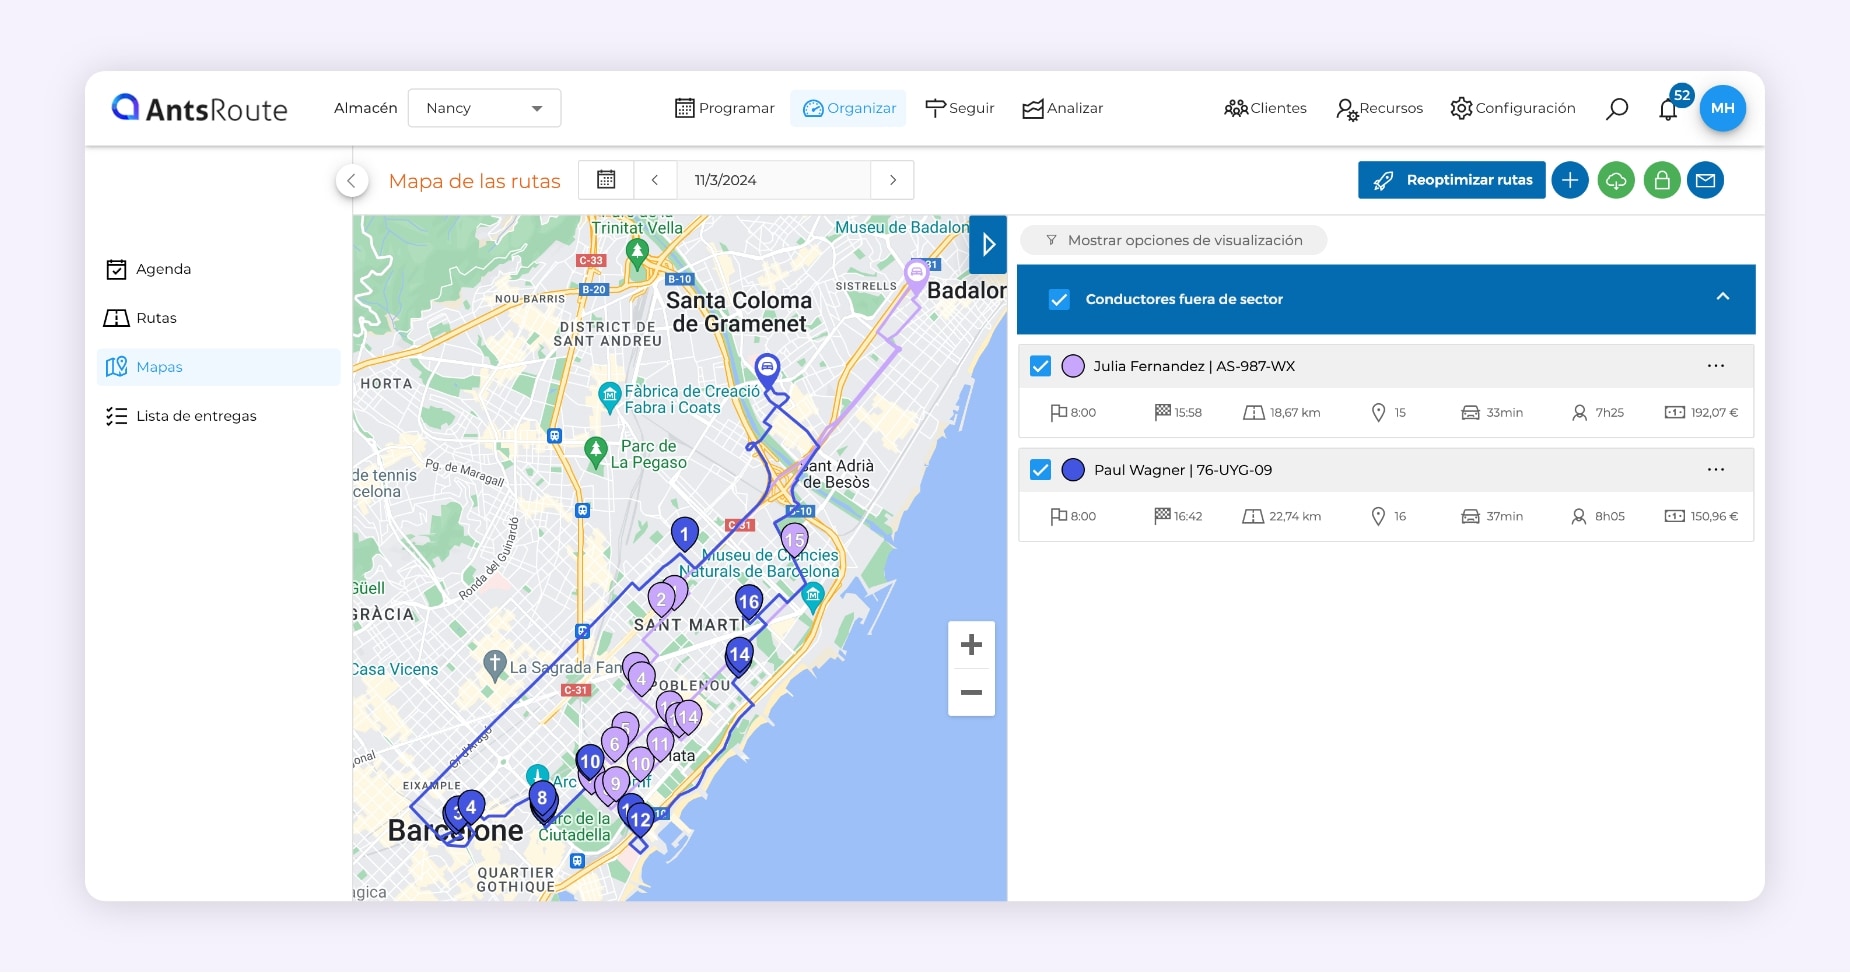
Task: Click the map zoom-in control
Action: click(x=971, y=645)
